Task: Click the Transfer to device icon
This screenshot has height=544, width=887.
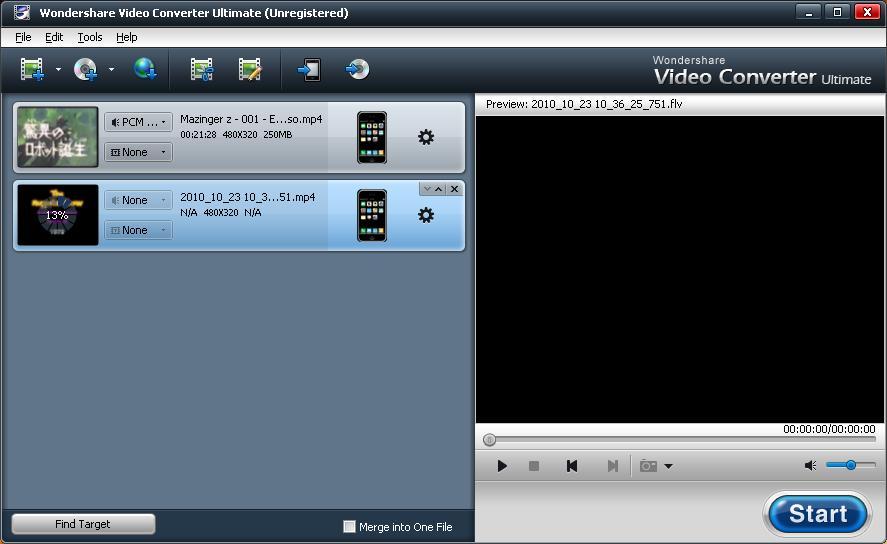Action: coord(309,70)
